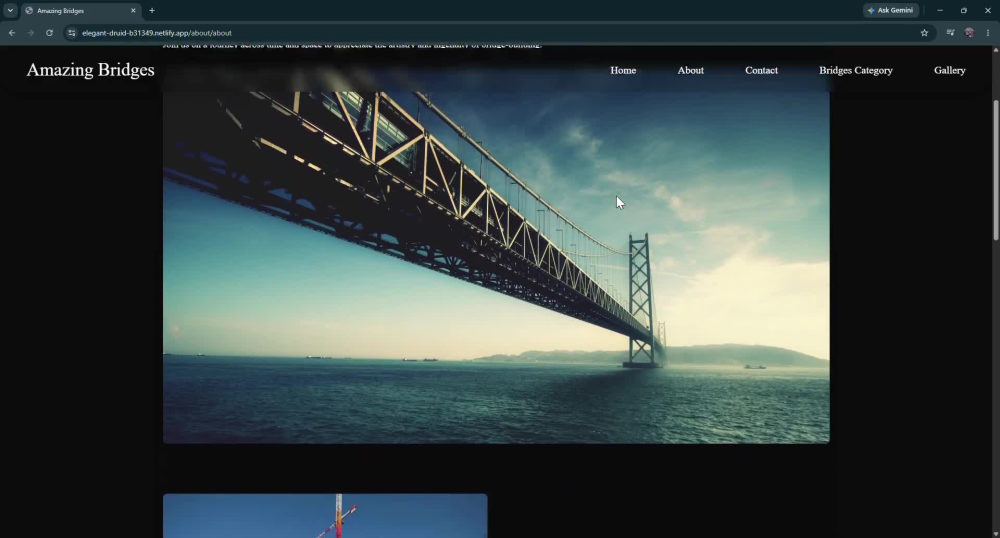Screen dimensions: 1000x538
Task: Open the Chrome three-dot menu
Action: pyautogui.click(x=988, y=33)
